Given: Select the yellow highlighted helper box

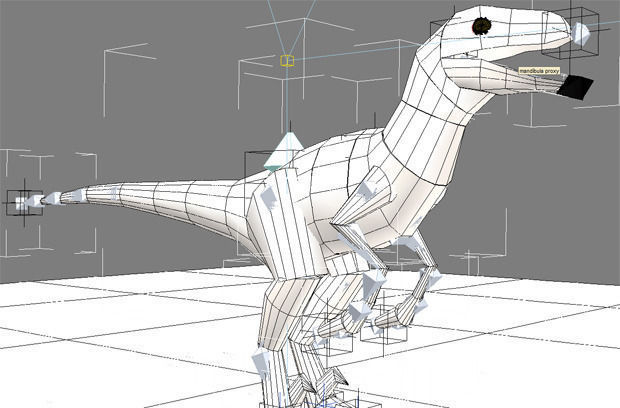Looking at the screenshot, I should click(287, 60).
